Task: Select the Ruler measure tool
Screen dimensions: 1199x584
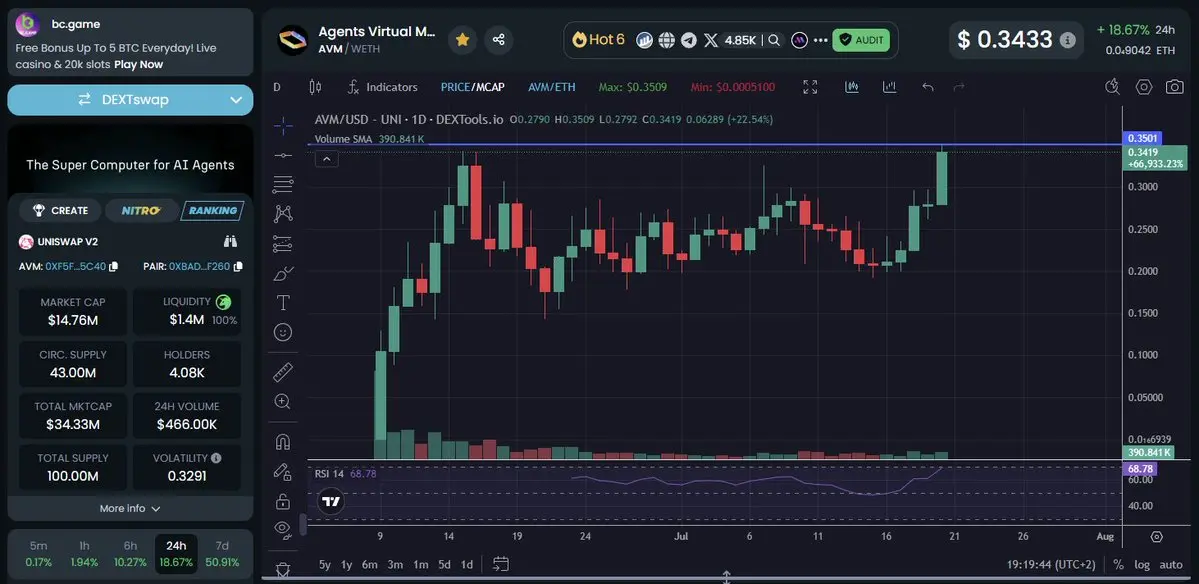Action: pos(283,372)
